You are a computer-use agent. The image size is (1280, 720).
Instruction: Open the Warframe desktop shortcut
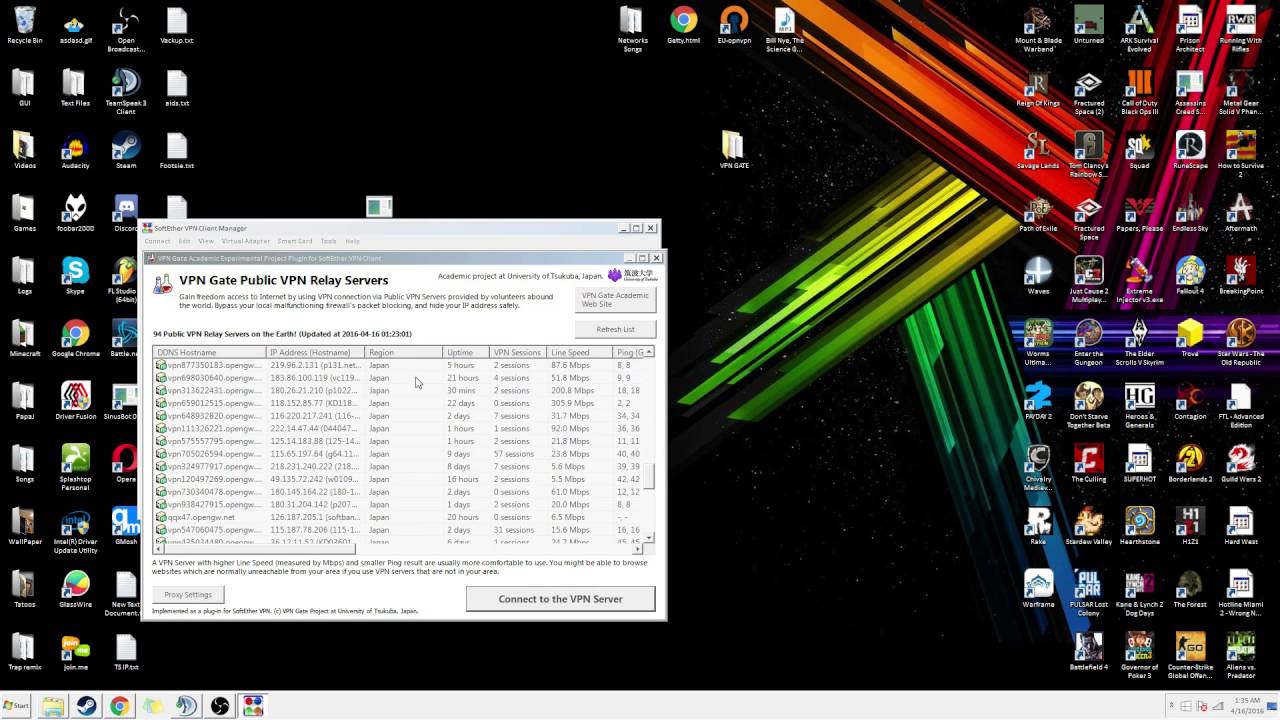(1038, 589)
